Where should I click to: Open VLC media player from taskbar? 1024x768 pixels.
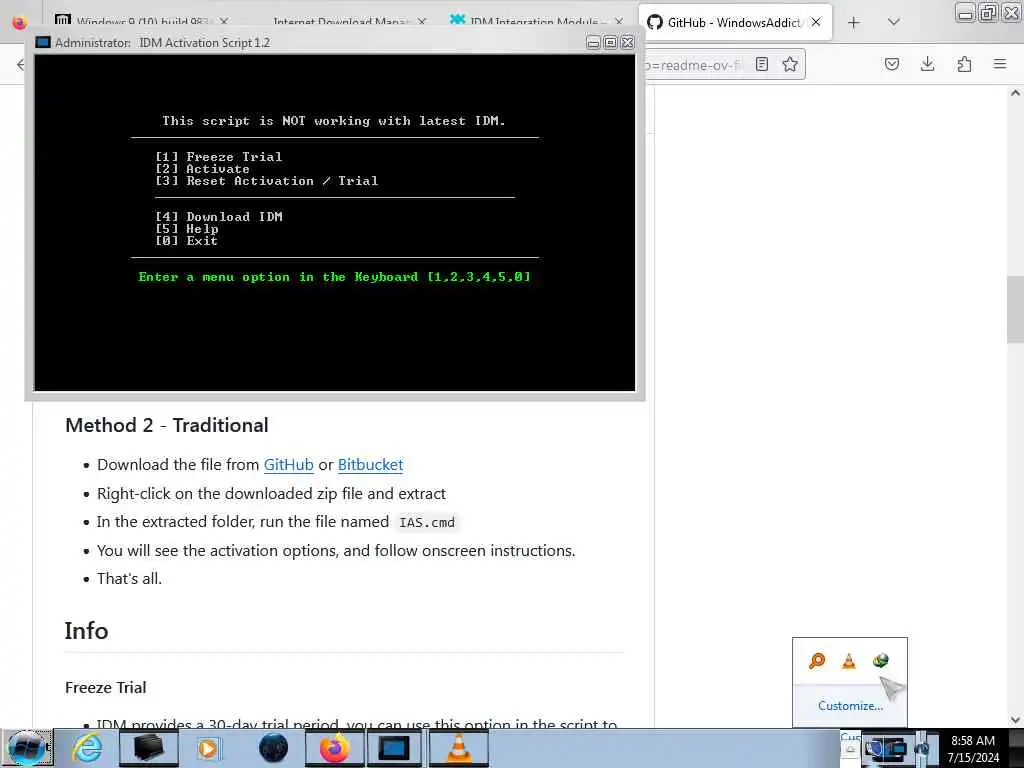coord(459,748)
